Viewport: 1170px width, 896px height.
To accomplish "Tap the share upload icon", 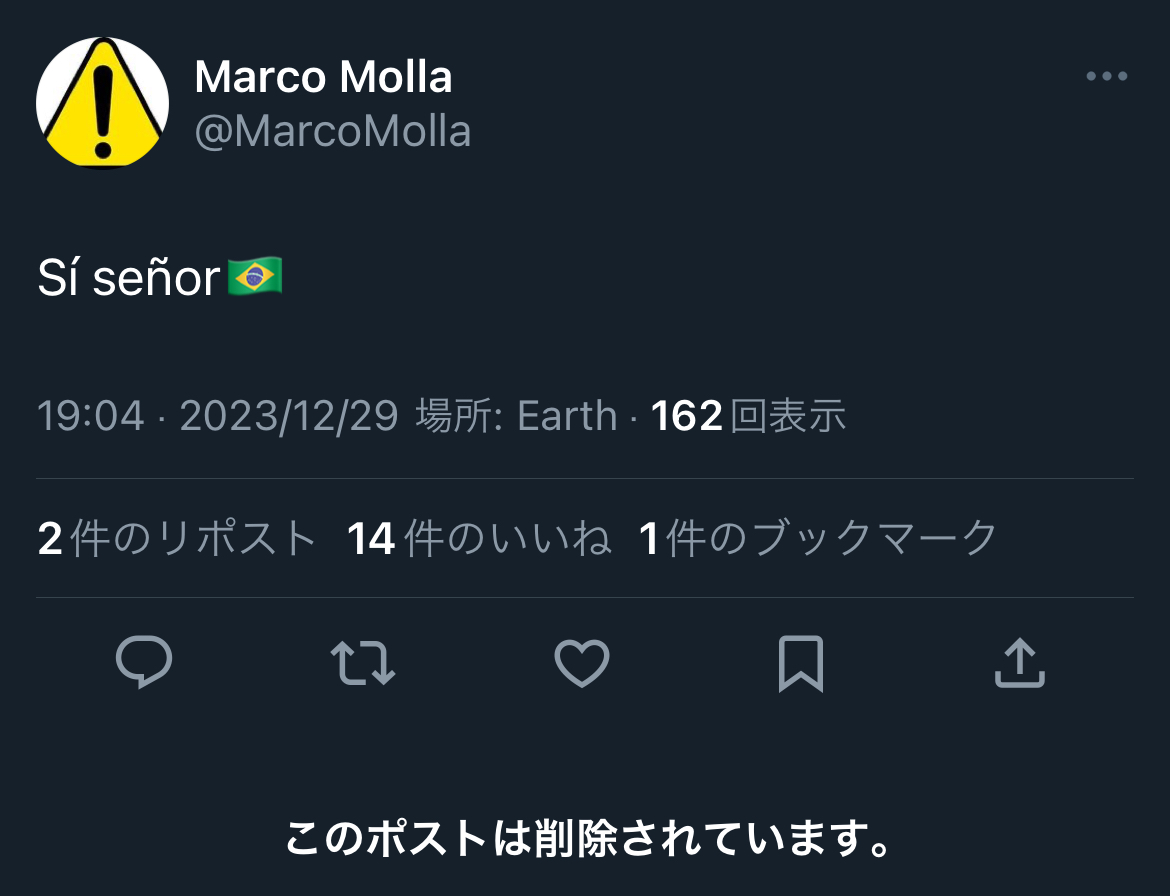I will tap(1019, 663).
